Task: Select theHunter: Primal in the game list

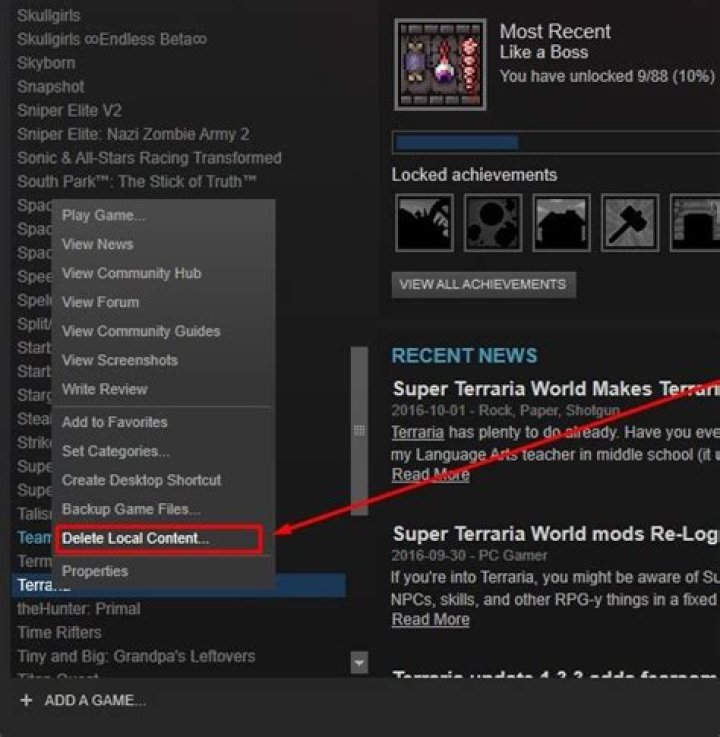Action: point(79,609)
